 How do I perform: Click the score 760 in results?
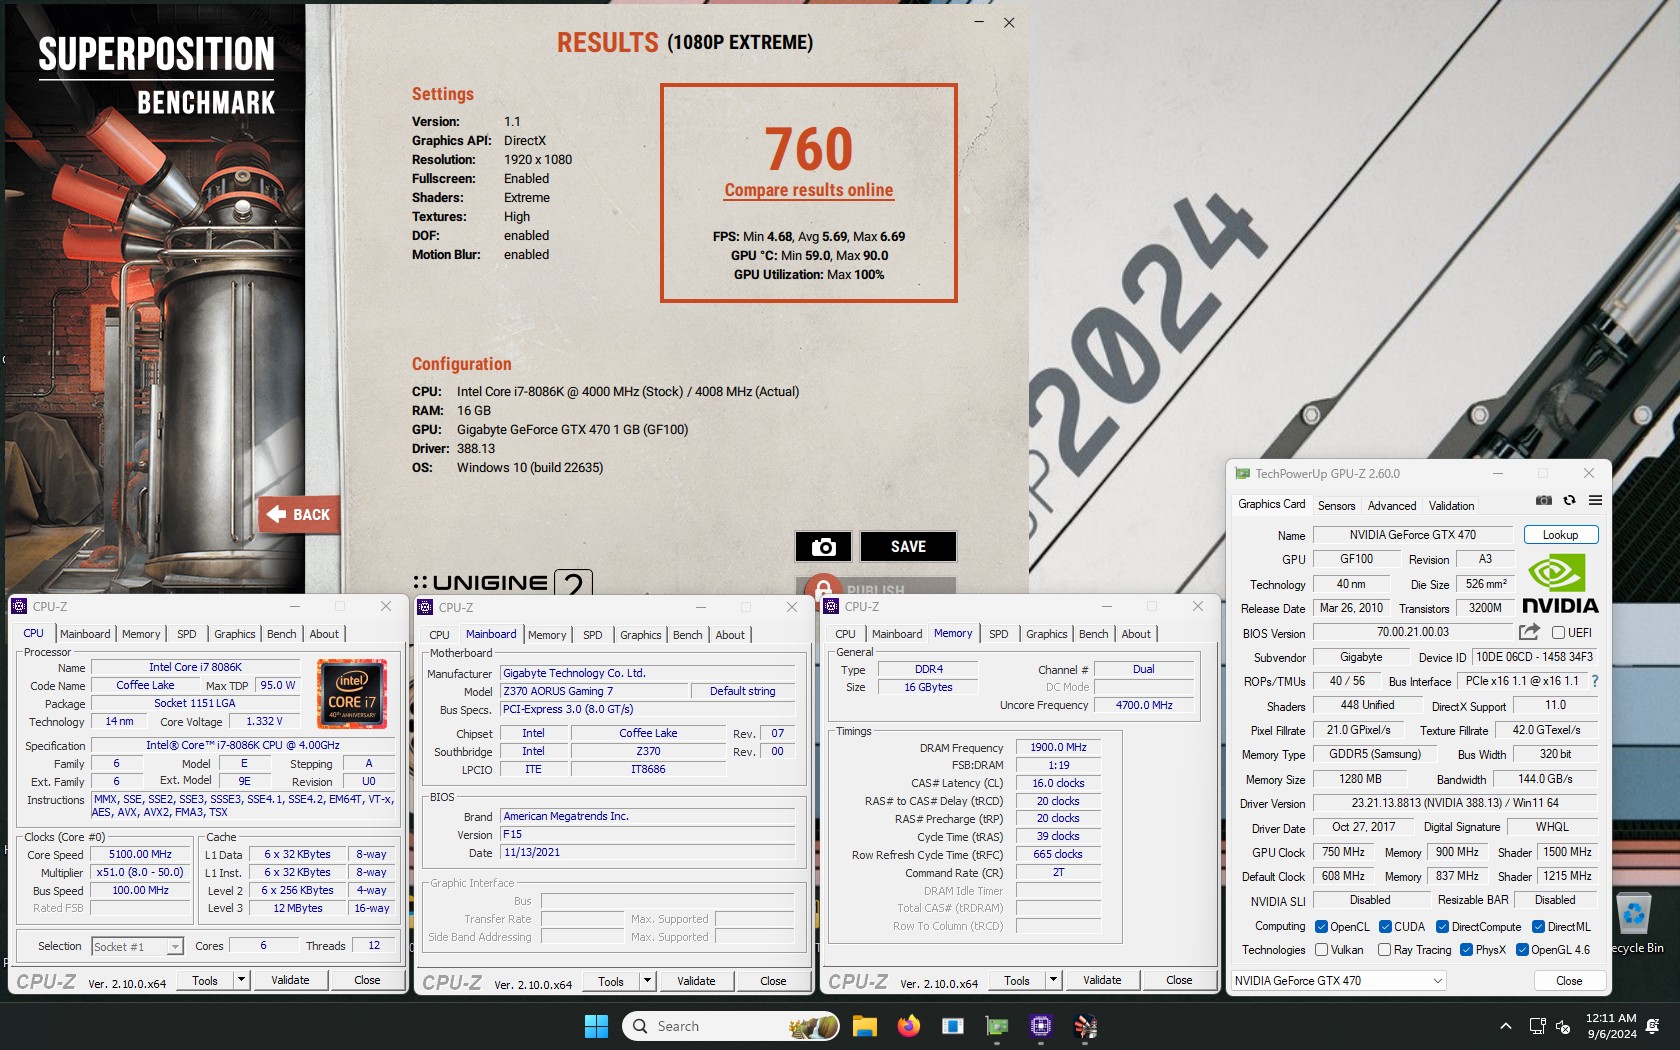[x=809, y=149]
